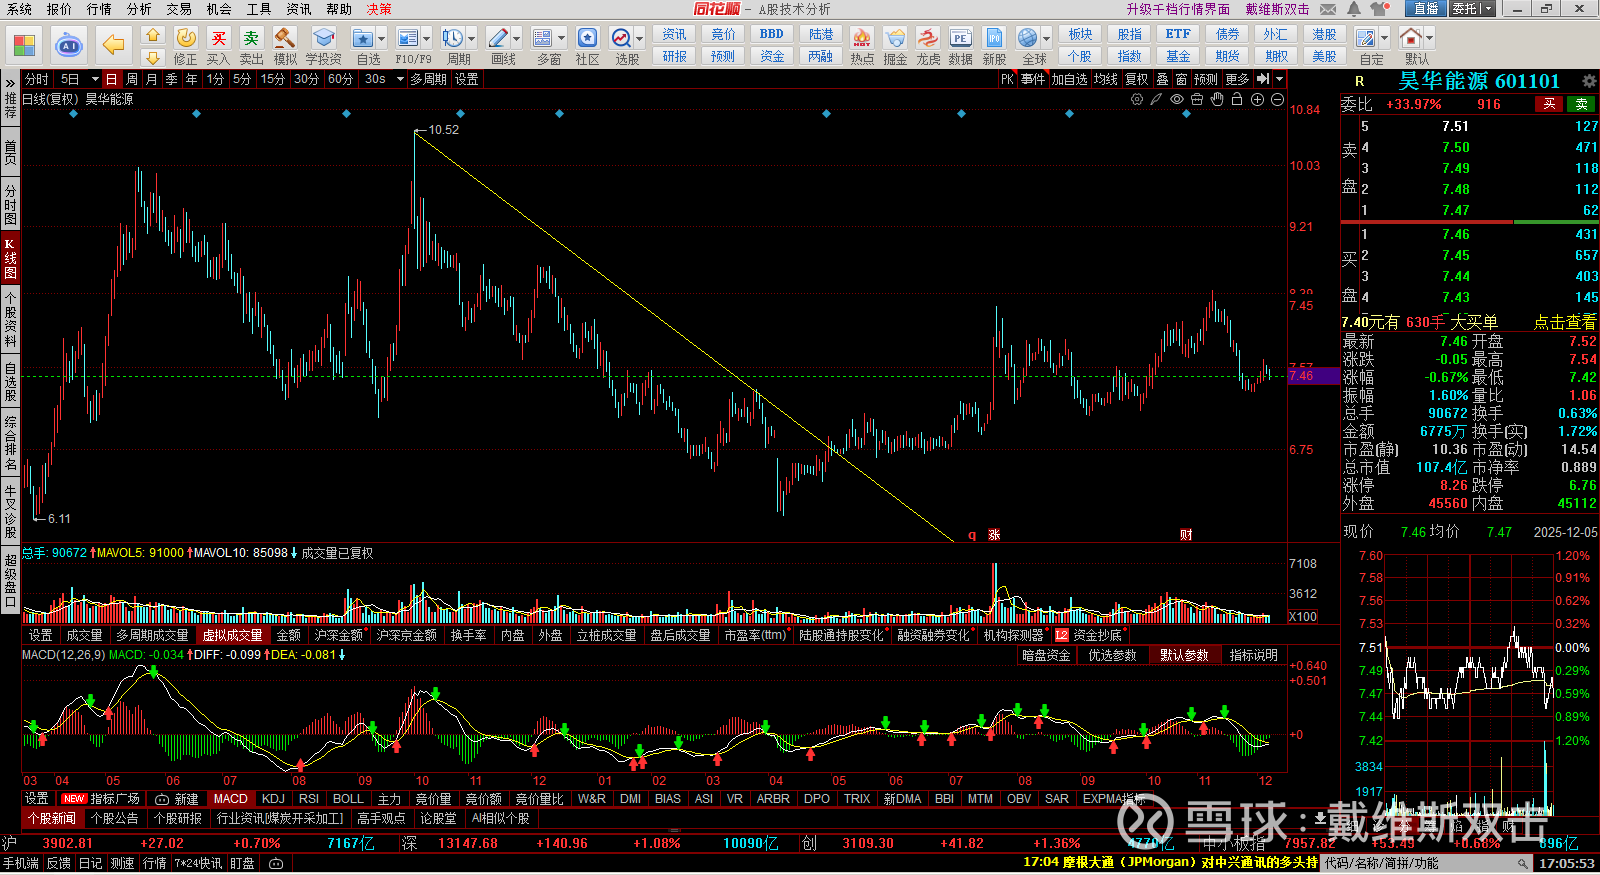Open the AI assistant robot icon
The image size is (1600, 875).
69,46
